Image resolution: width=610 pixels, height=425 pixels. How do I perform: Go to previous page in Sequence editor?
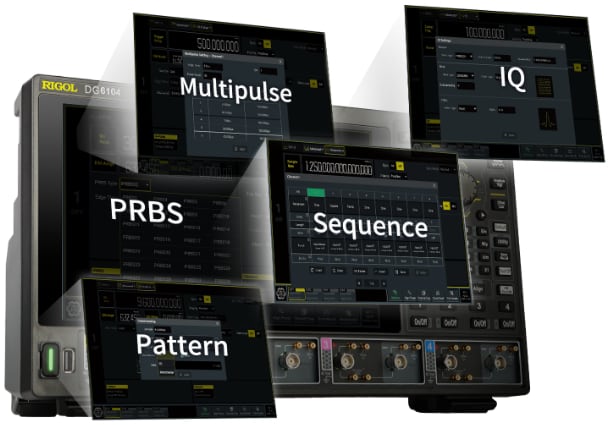(x=359, y=283)
